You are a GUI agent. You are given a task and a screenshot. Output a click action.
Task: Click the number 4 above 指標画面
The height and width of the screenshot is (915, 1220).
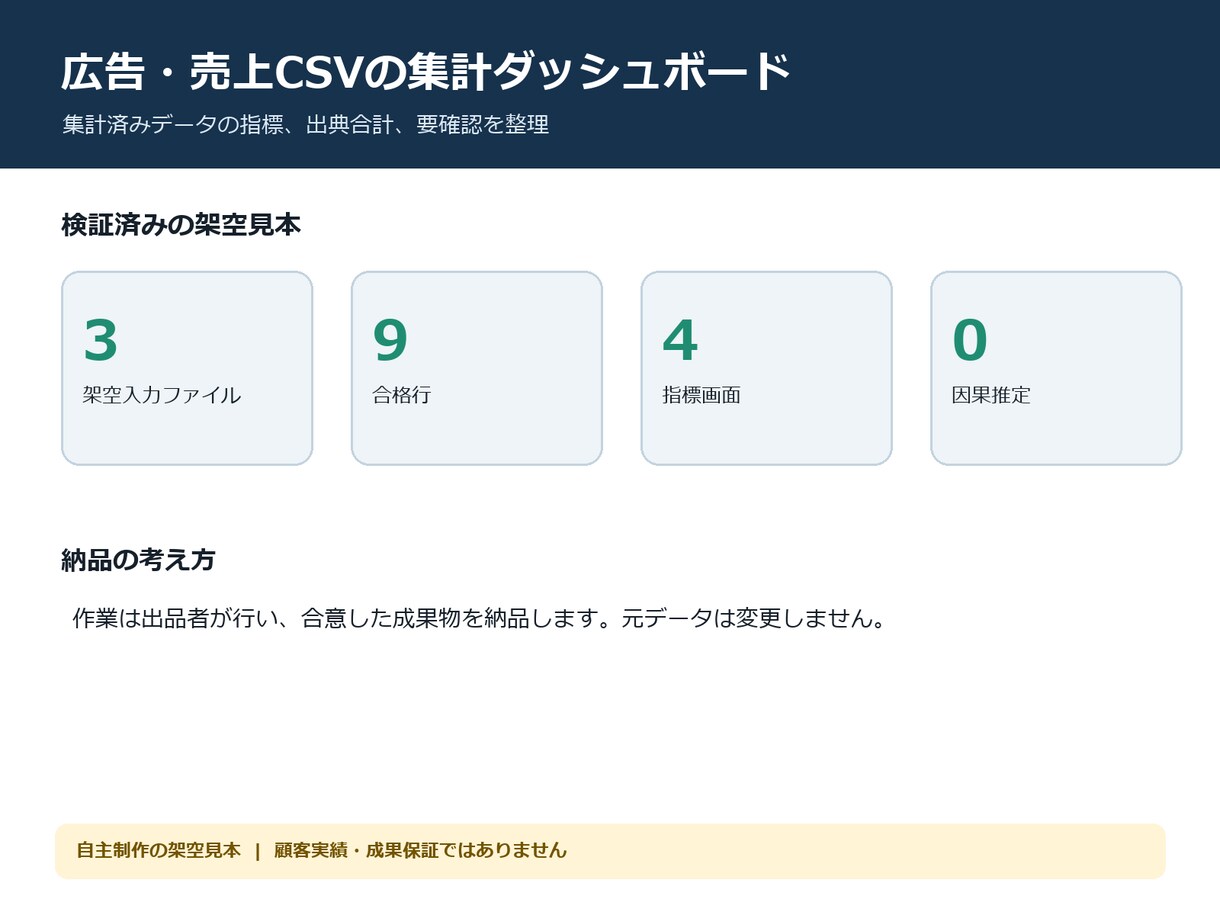pyautogui.click(x=680, y=340)
